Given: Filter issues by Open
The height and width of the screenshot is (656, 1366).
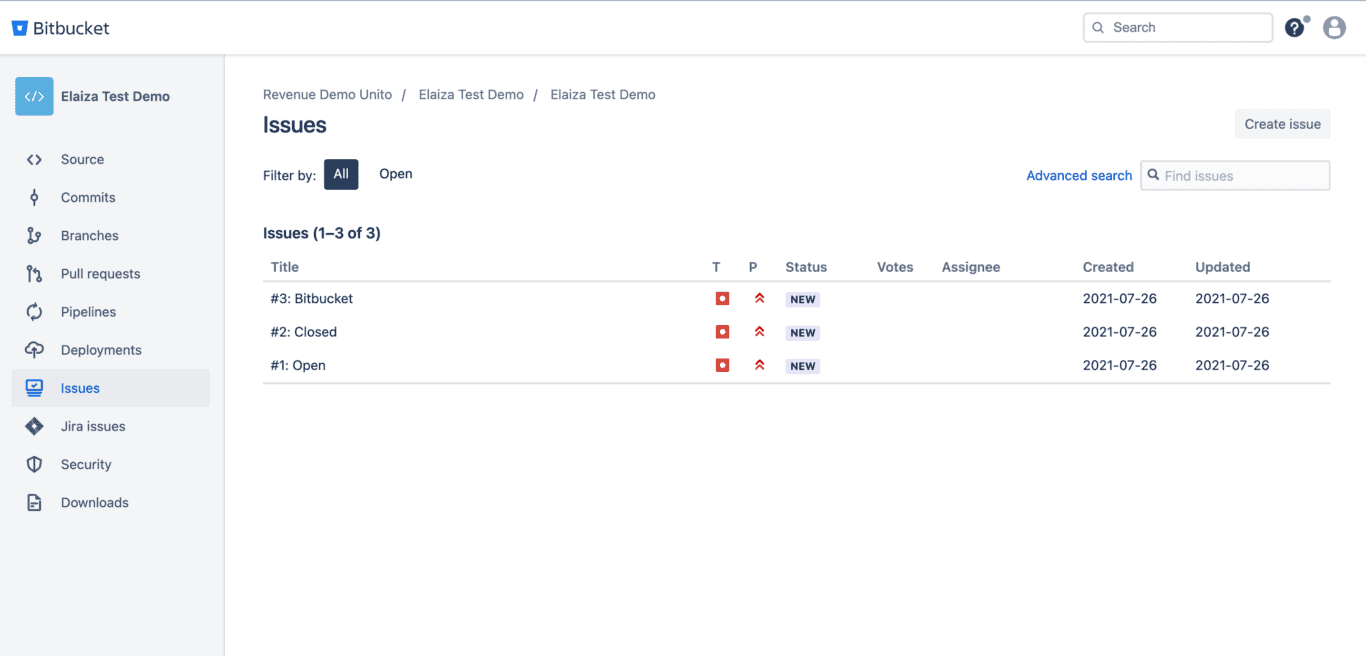Looking at the screenshot, I should click(x=396, y=174).
